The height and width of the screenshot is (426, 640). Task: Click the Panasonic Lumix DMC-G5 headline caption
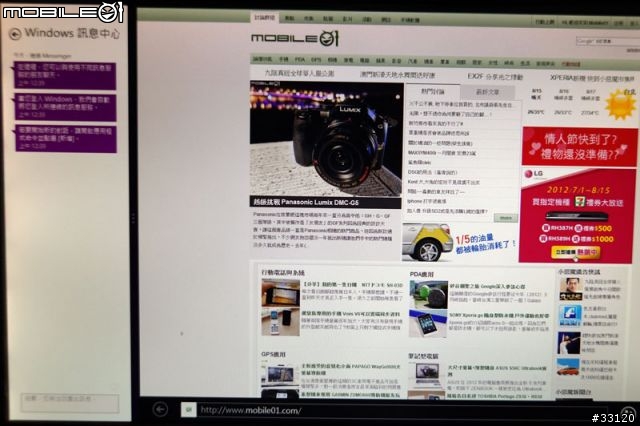point(306,202)
